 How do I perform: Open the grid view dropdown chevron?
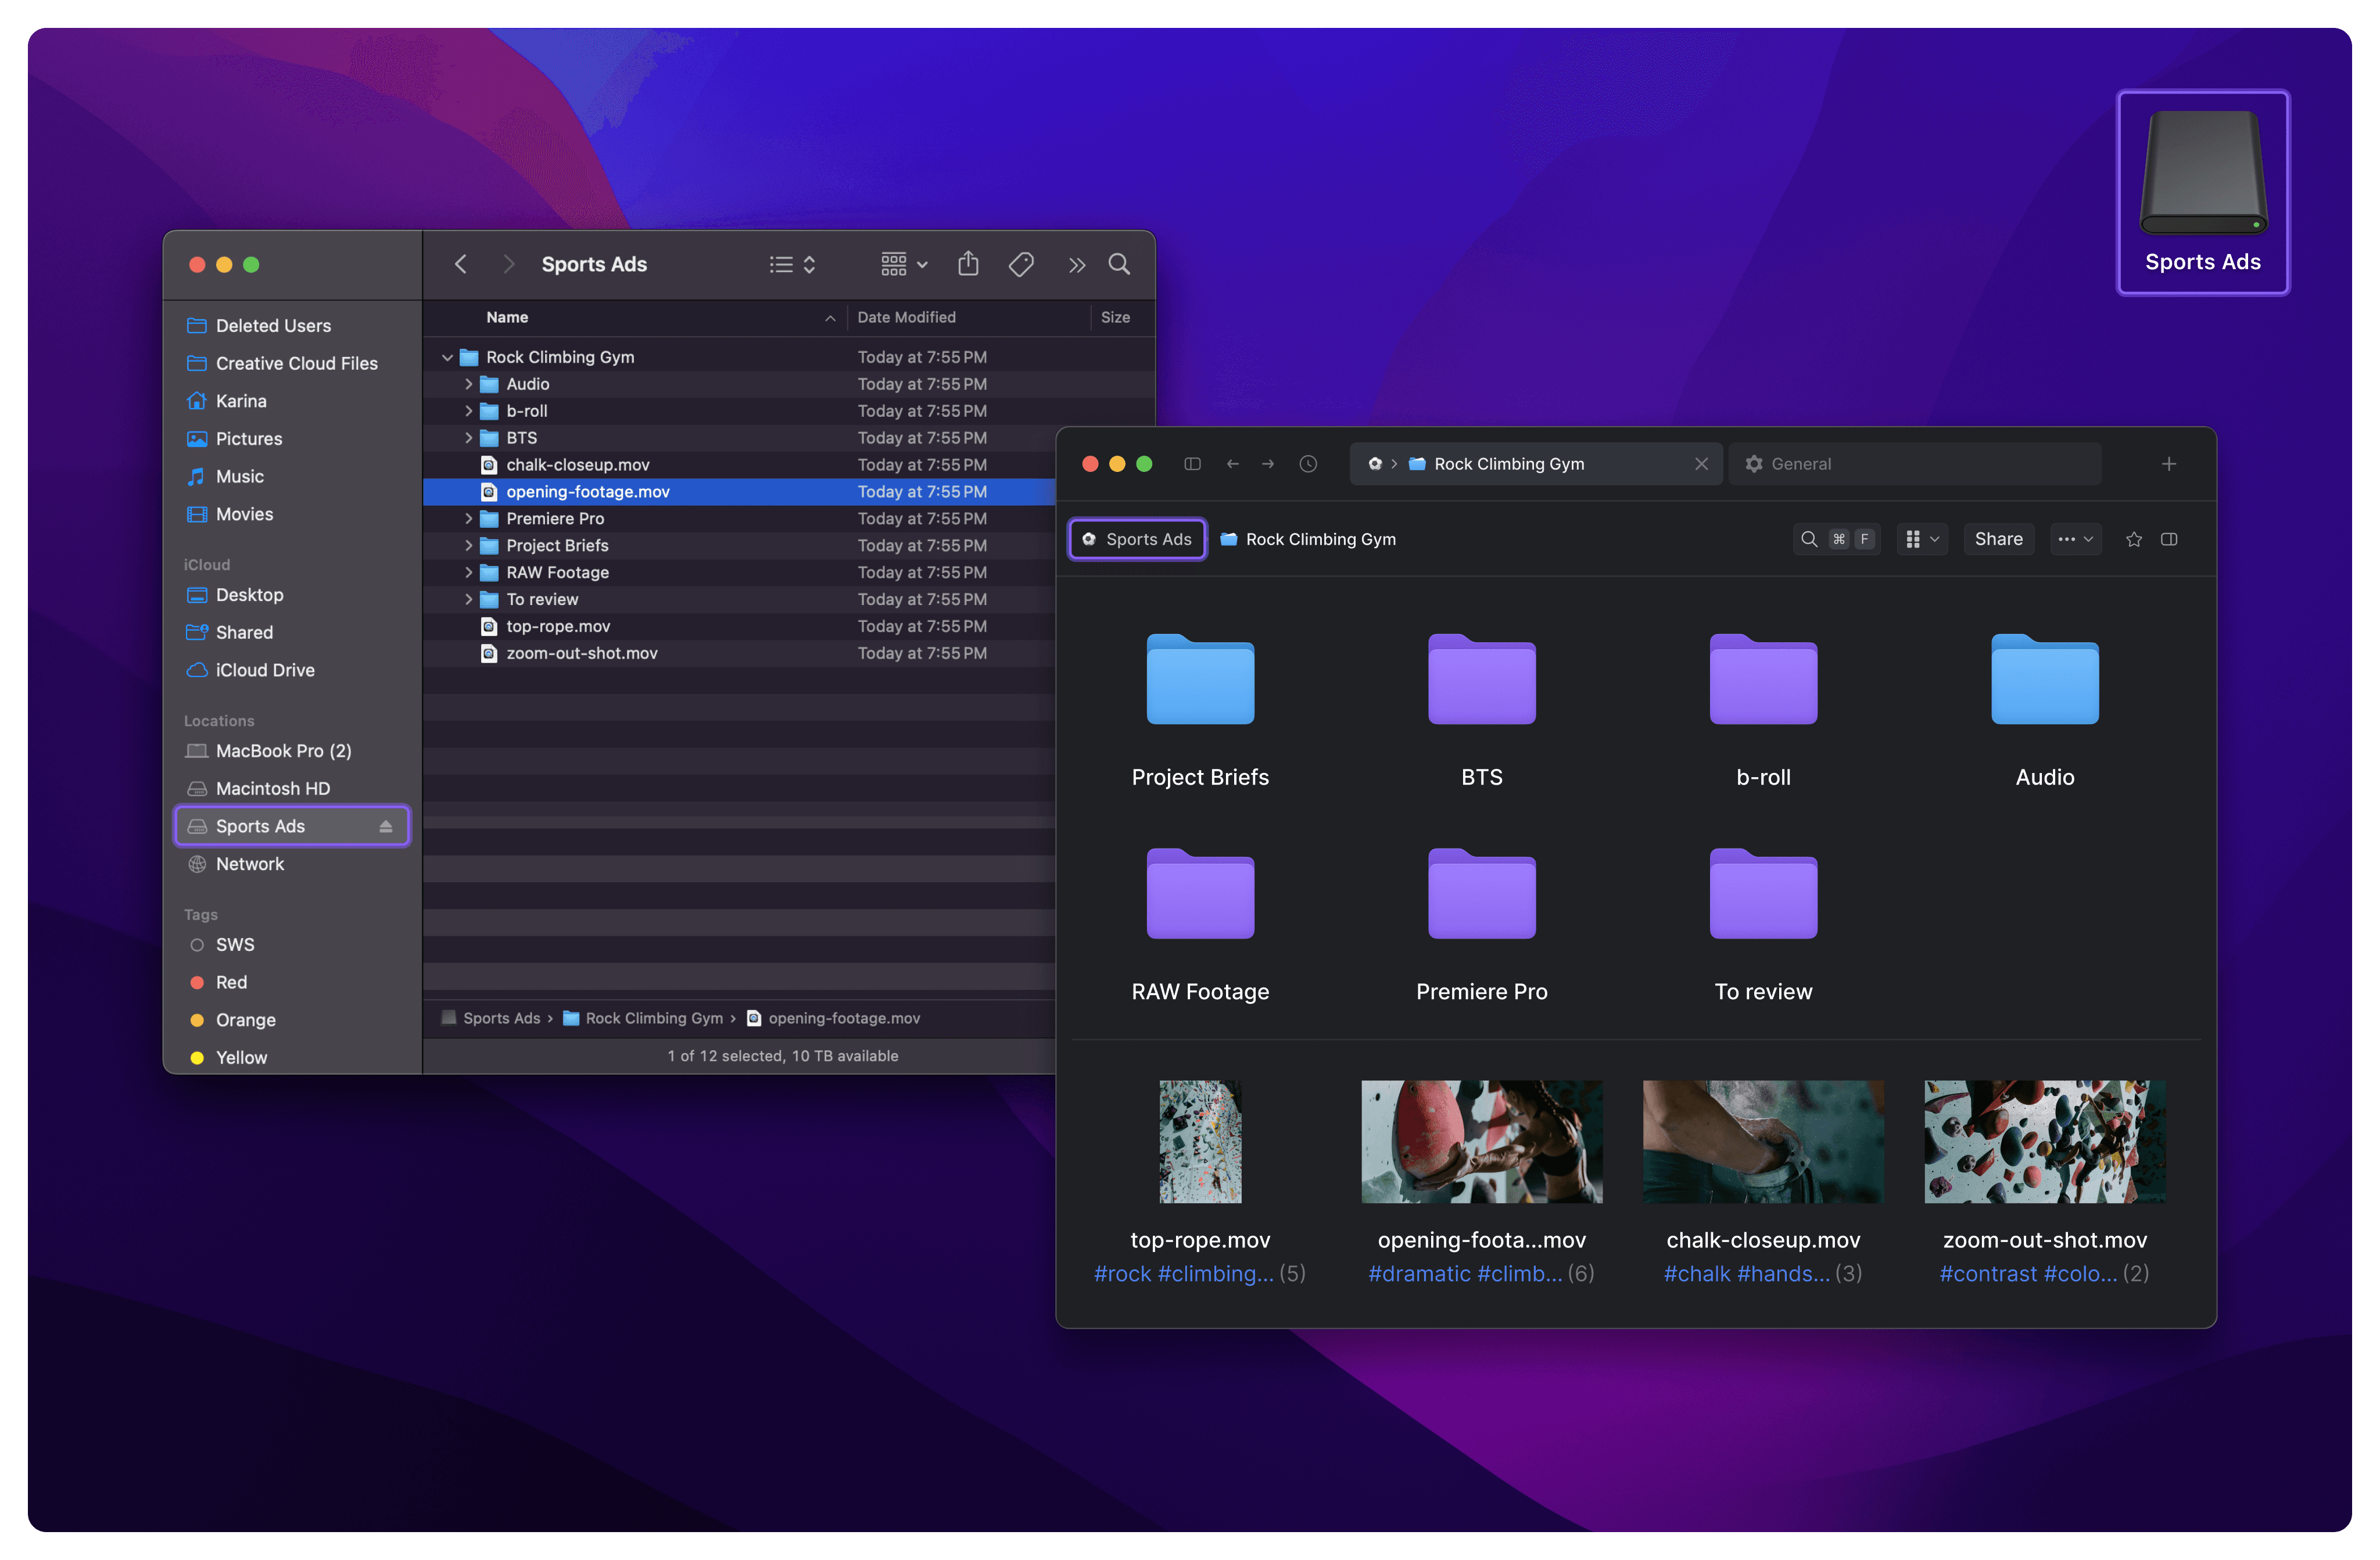(x=1934, y=539)
